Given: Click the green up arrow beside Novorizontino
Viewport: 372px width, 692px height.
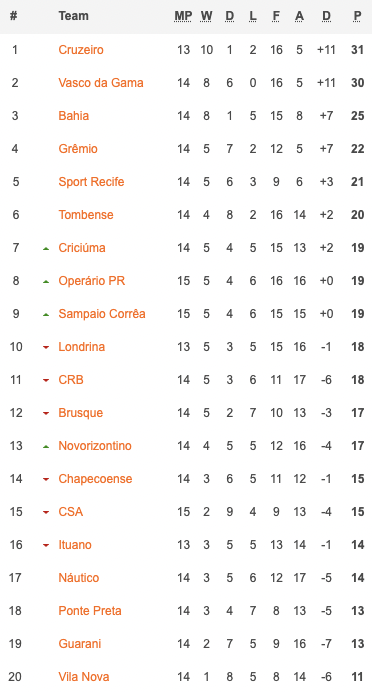Looking at the screenshot, I should pyautogui.click(x=45, y=447).
